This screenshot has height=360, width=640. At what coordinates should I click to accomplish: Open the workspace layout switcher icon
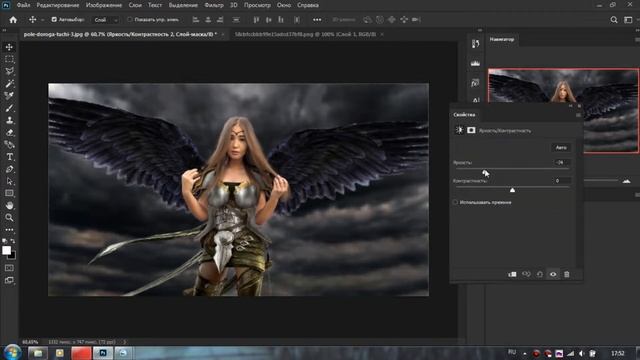pos(628,20)
